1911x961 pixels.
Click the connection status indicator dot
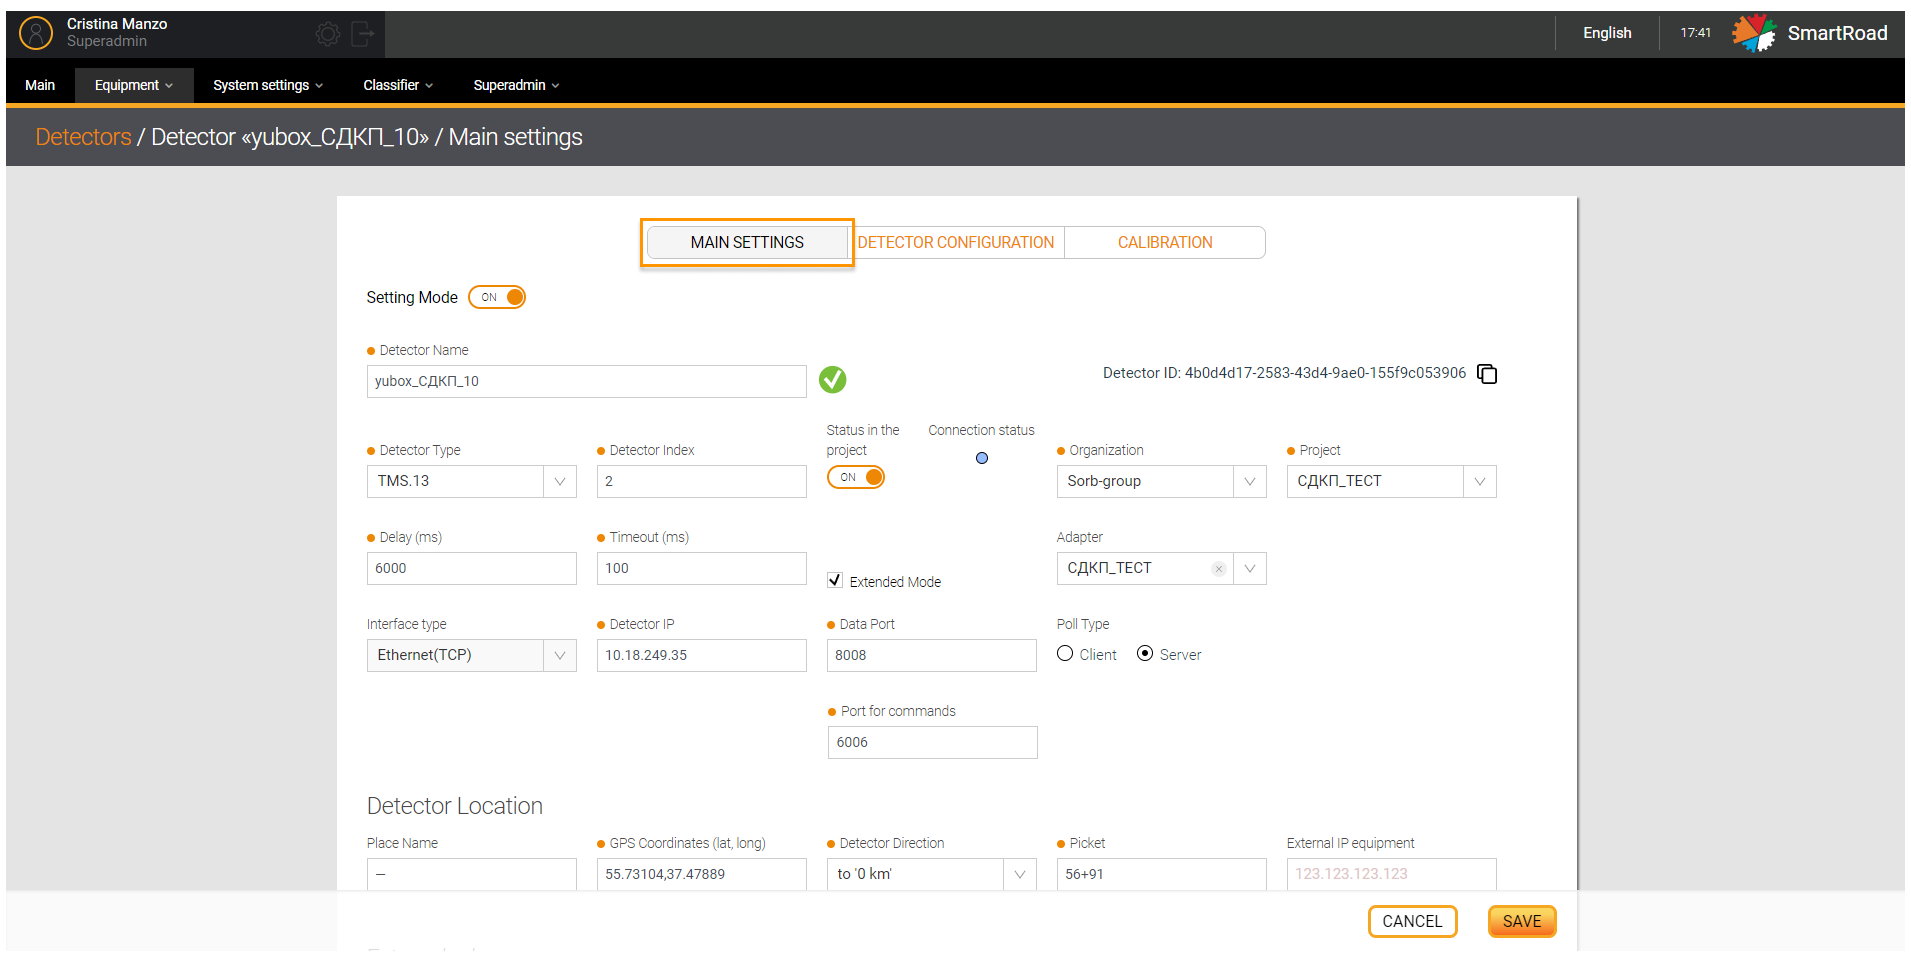982,458
